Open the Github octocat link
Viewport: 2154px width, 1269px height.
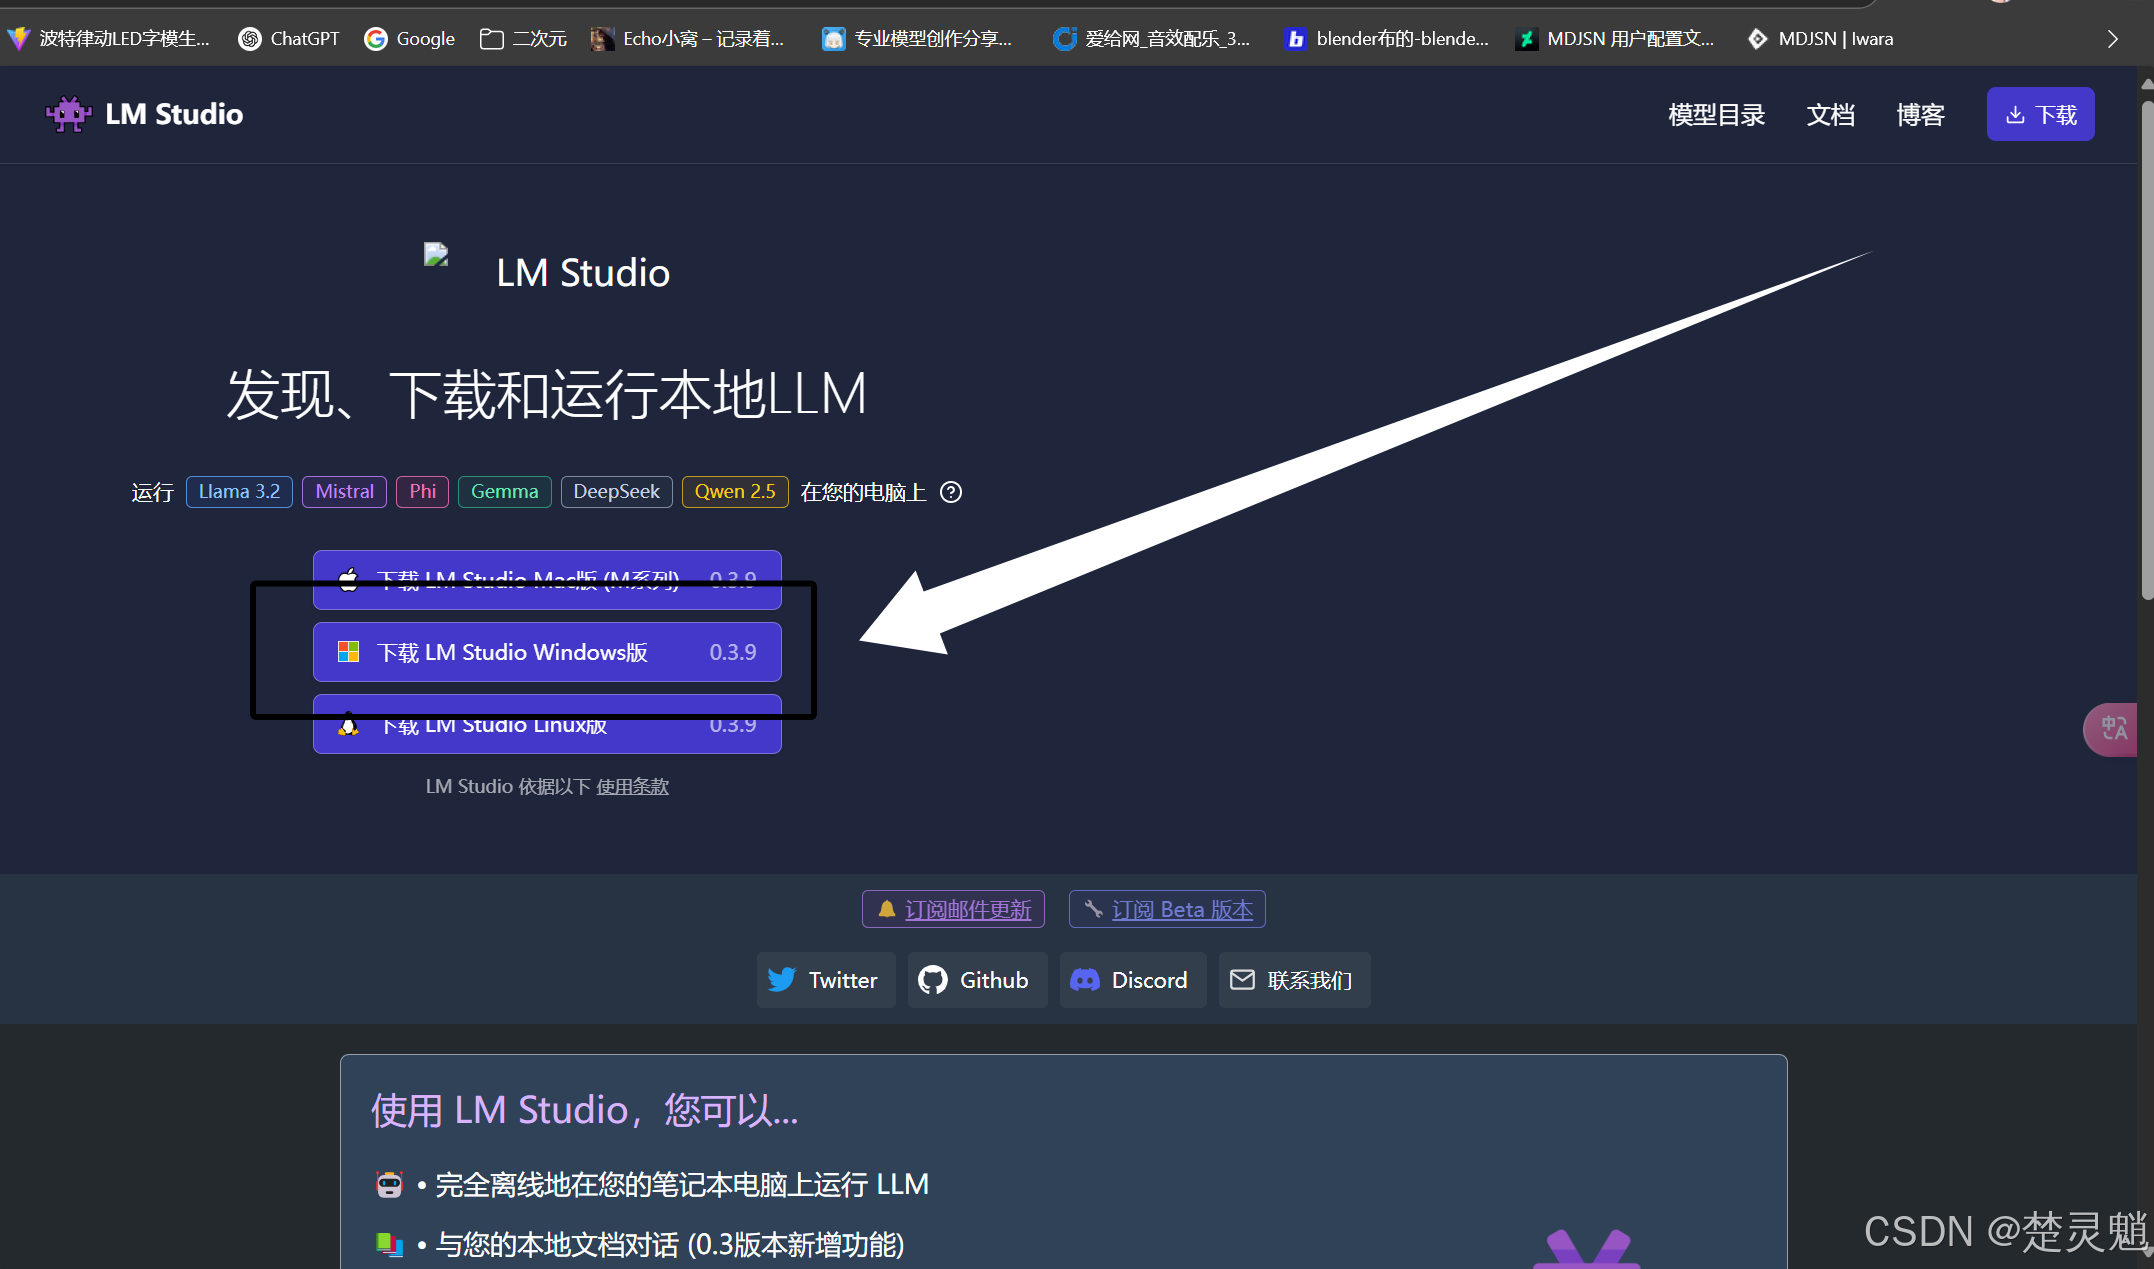click(976, 980)
